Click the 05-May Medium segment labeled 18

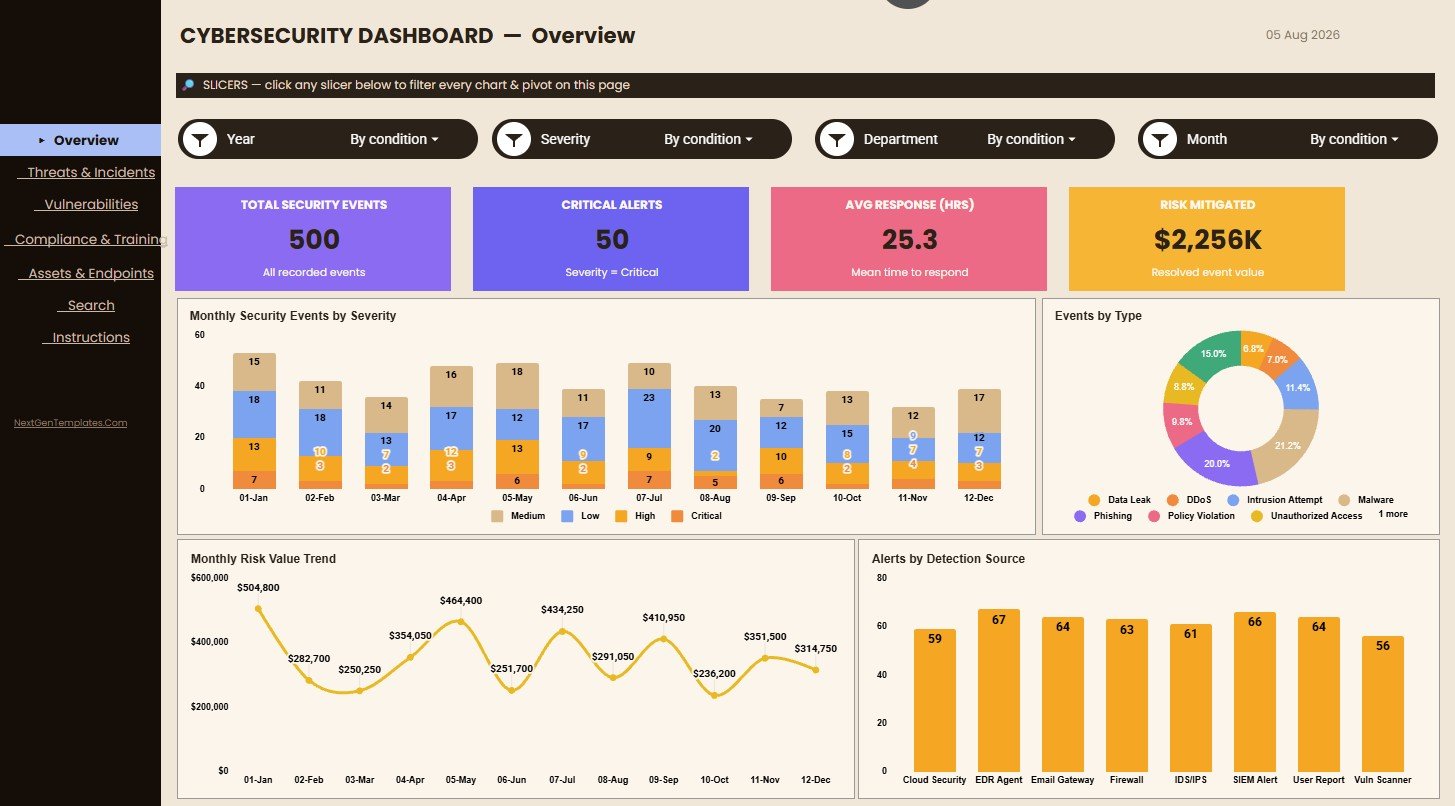point(517,386)
